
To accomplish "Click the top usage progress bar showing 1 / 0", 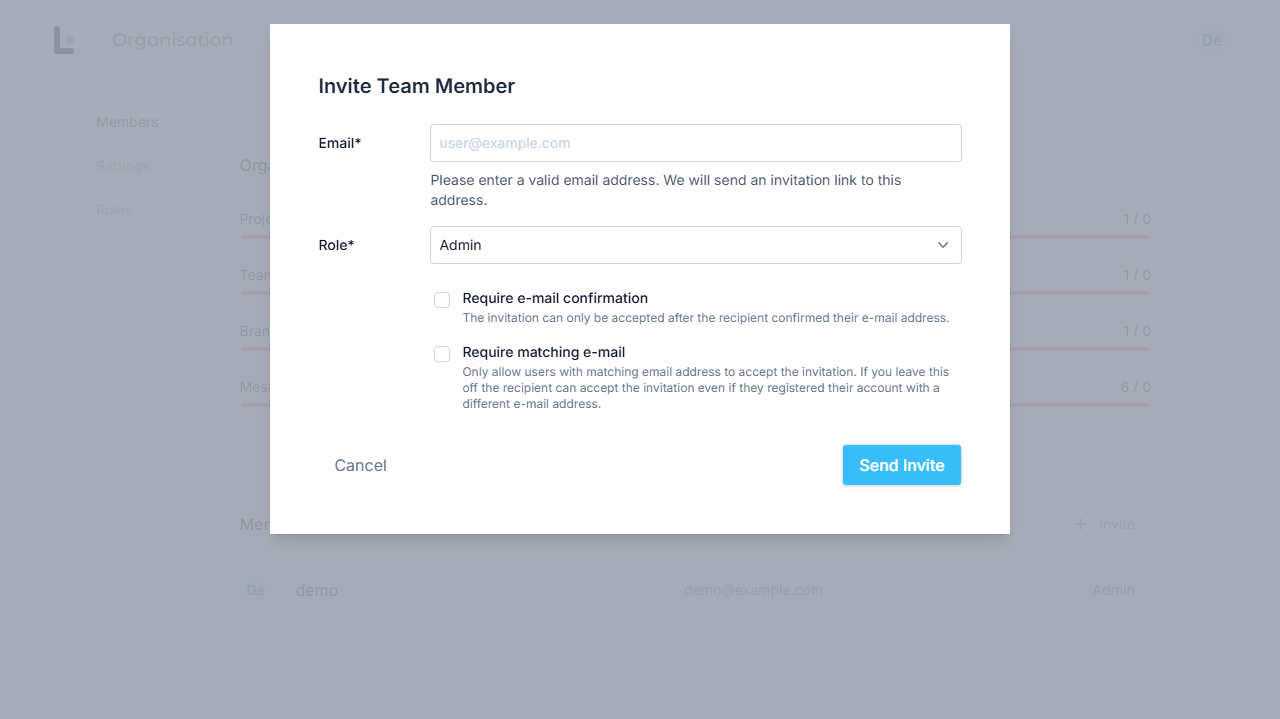I will (1078, 237).
